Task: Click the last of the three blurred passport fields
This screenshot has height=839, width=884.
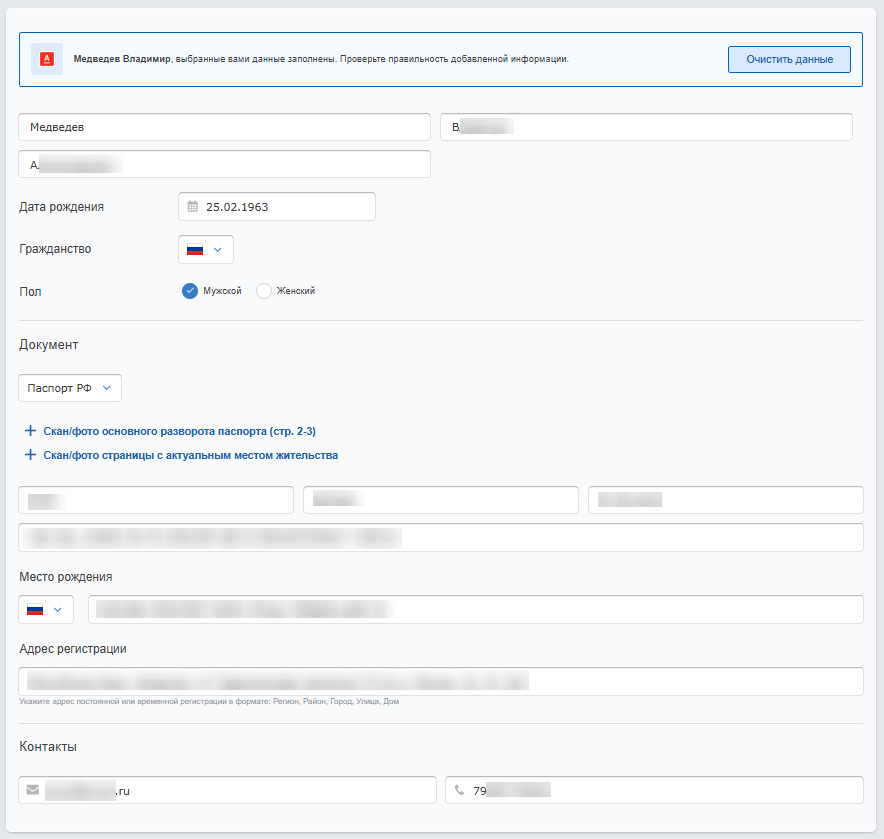Action: 726,500
